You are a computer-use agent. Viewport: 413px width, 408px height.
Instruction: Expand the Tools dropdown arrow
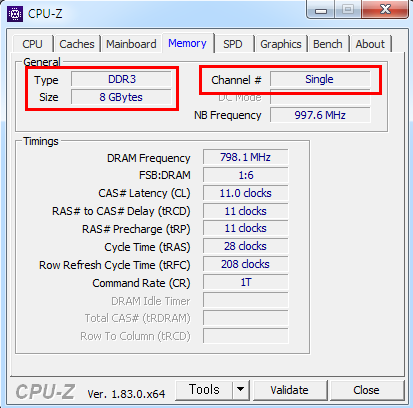tap(241, 389)
